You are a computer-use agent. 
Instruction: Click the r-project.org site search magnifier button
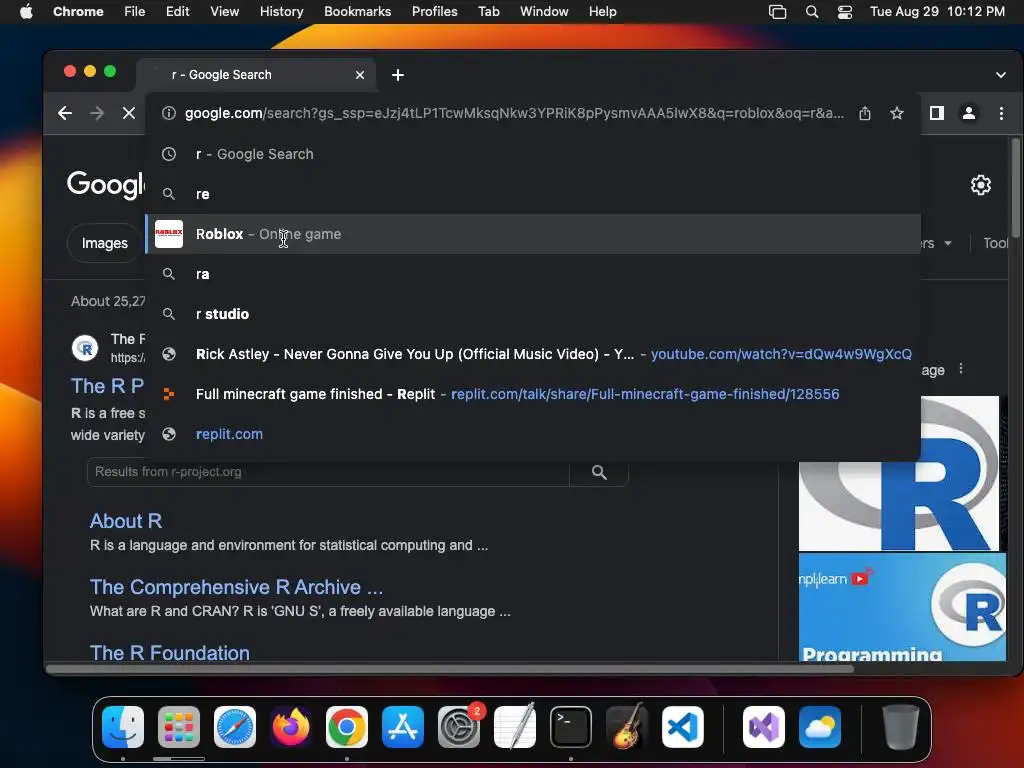[599, 472]
